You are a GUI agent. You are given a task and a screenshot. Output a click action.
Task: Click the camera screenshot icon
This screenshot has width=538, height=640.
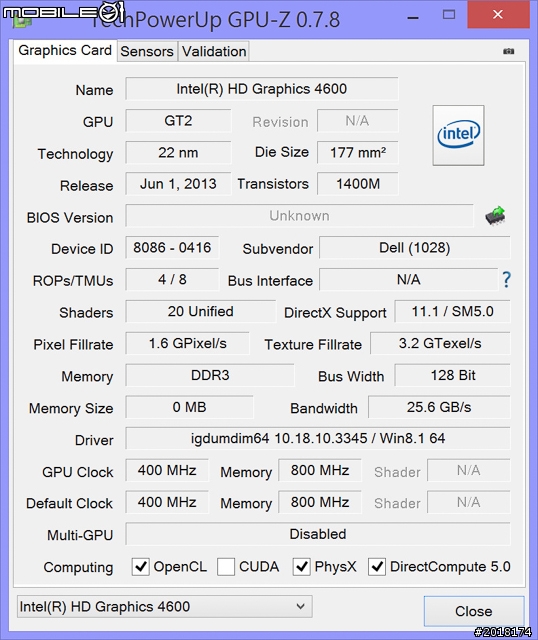(508, 51)
